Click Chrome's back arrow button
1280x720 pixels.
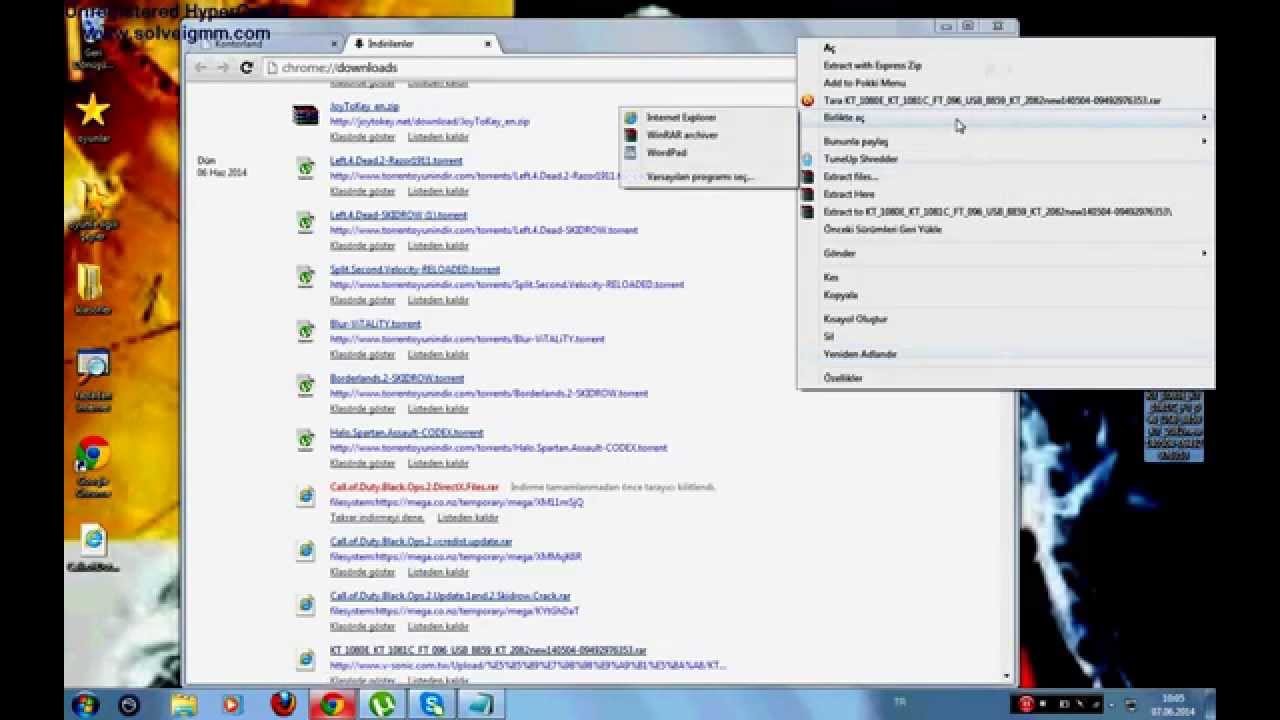(201, 68)
